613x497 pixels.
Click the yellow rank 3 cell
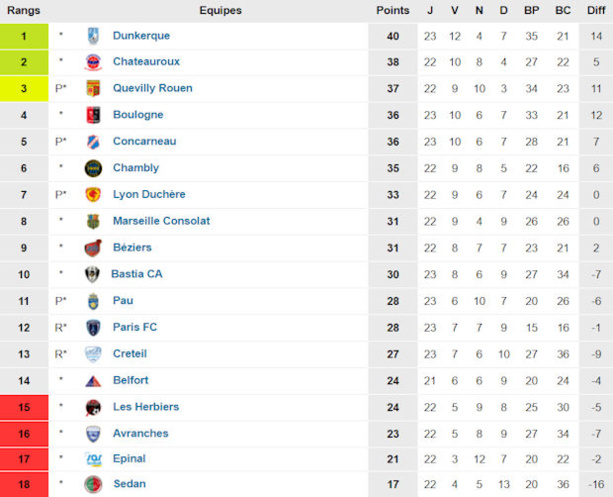[24, 89]
